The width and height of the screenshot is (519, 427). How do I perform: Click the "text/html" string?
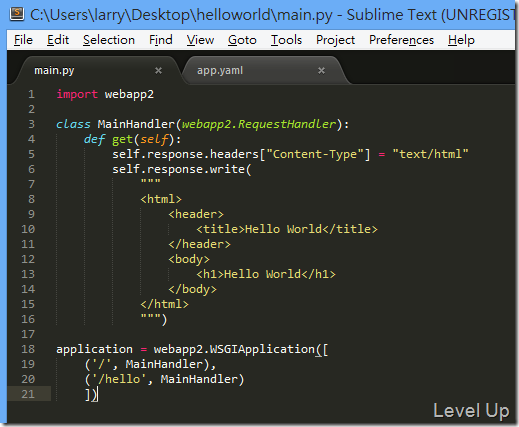(x=430, y=154)
